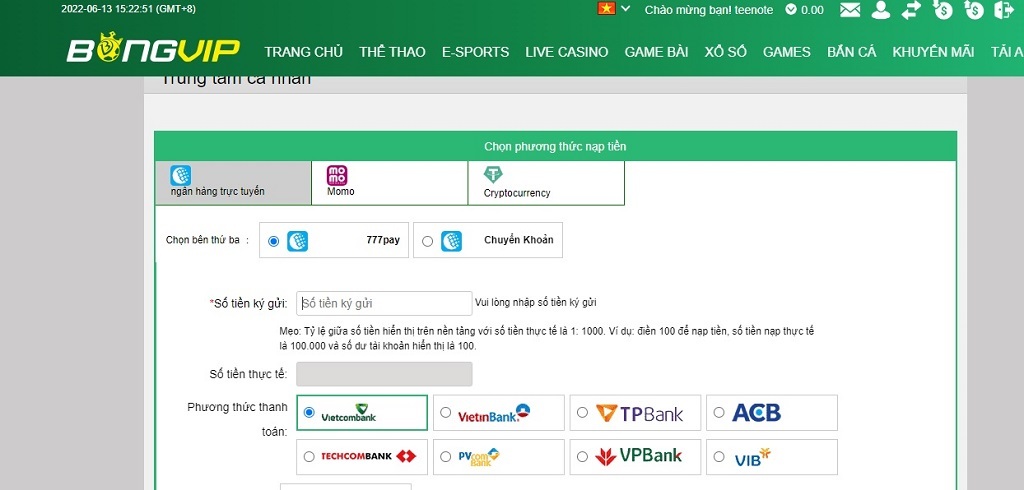This screenshot has height=490, width=1024.
Task: Click the balance refresh icon beside 0.00
Action: coord(791,10)
